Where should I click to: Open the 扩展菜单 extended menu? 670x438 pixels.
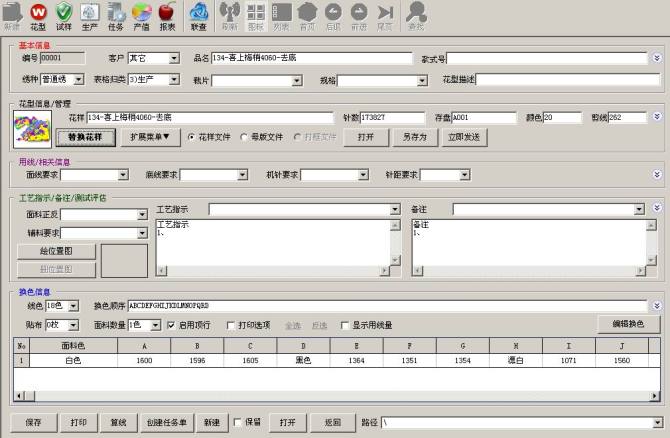point(150,136)
